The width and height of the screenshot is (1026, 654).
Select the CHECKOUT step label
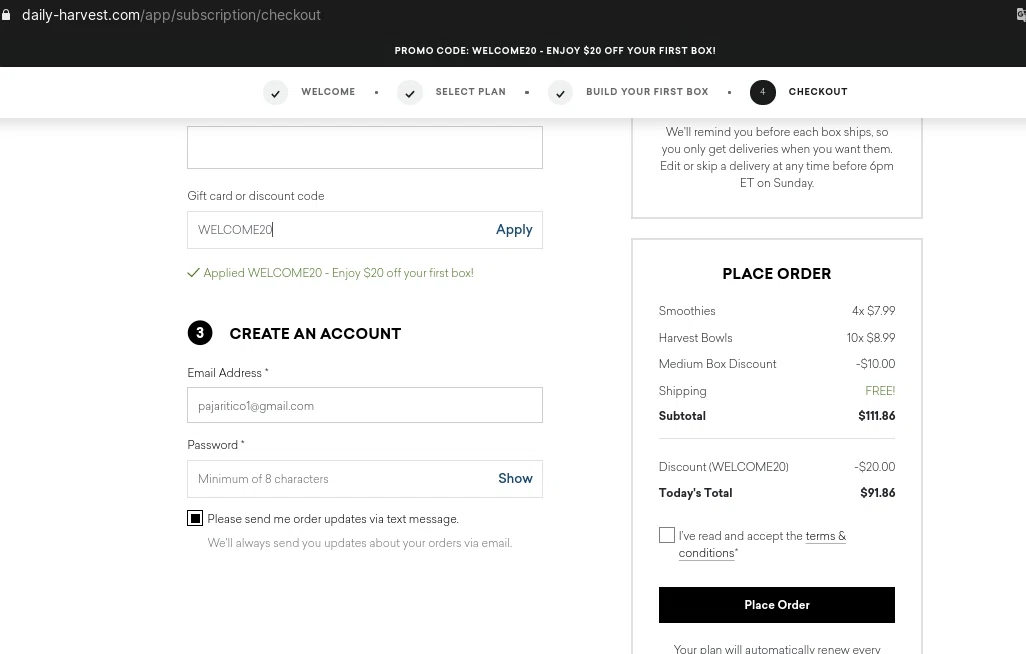pyautogui.click(x=818, y=92)
